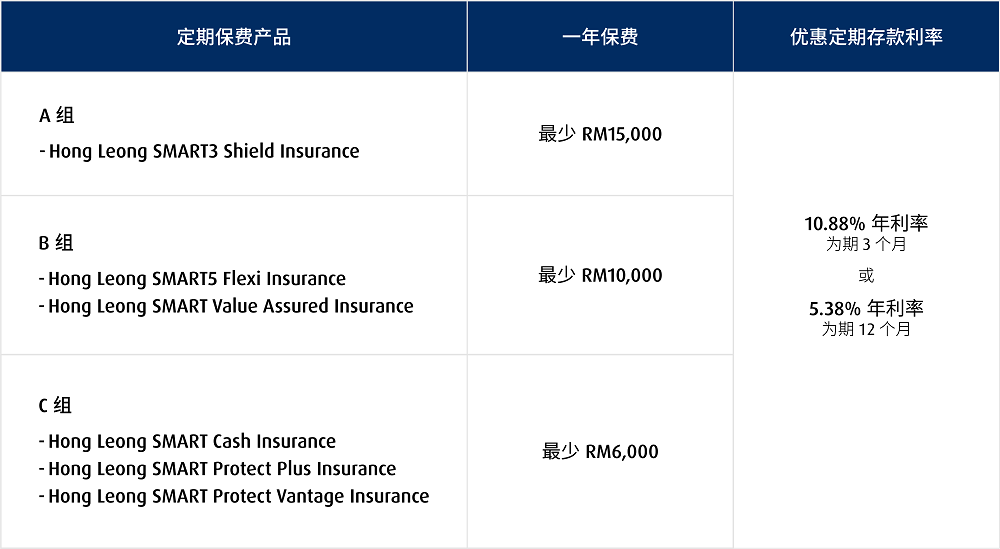1000x549 pixels.
Task: Click 最少 RM6,000 premium cell
Action: pyautogui.click(x=600, y=451)
